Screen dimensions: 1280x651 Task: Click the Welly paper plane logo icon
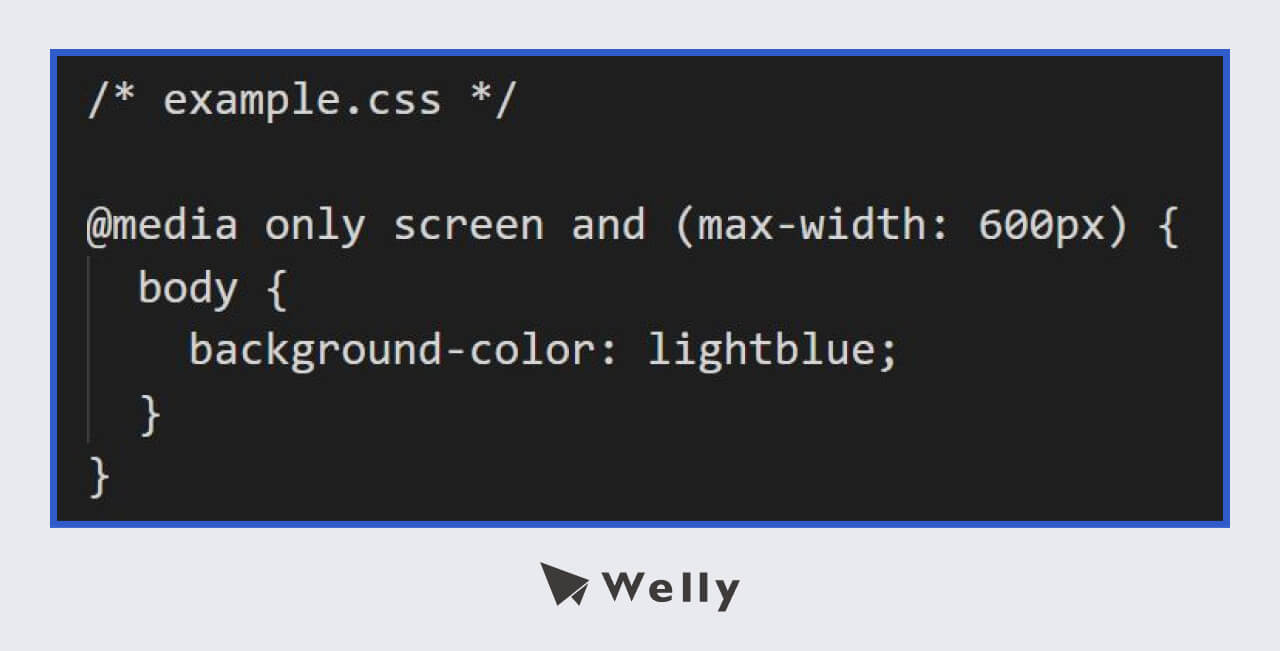point(563,584)
